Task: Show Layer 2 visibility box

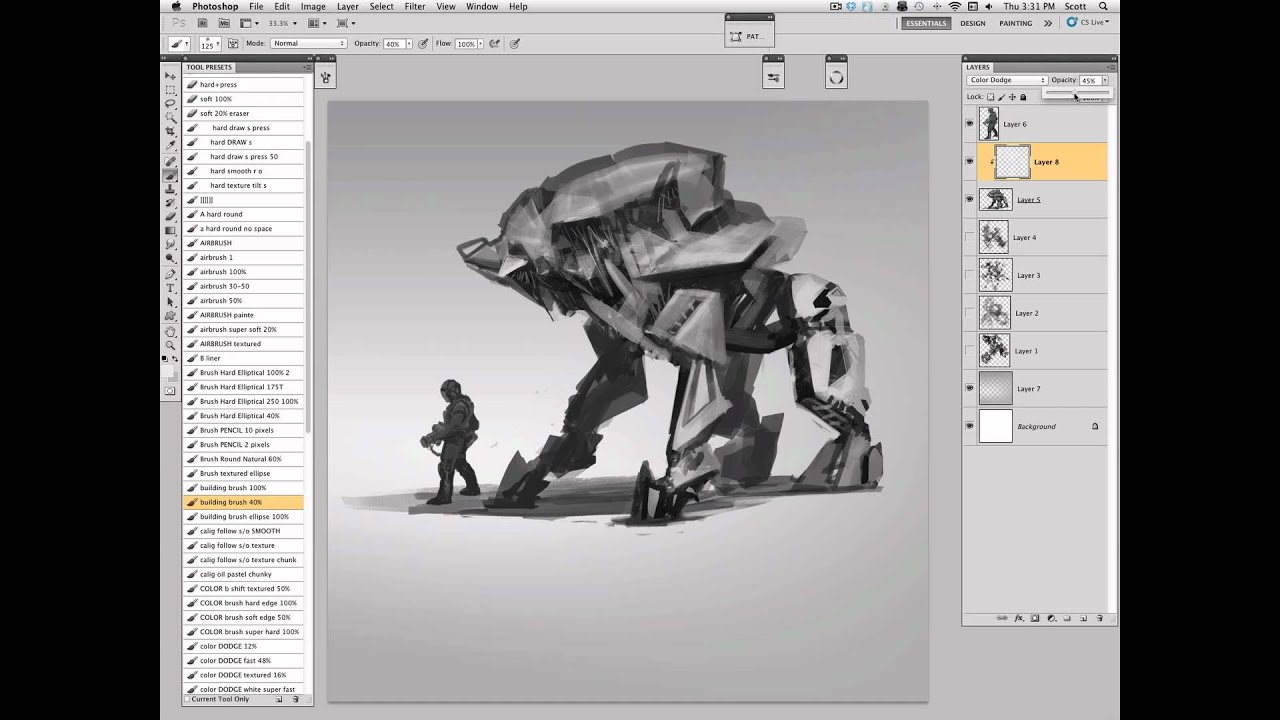Action: (969, 313)
